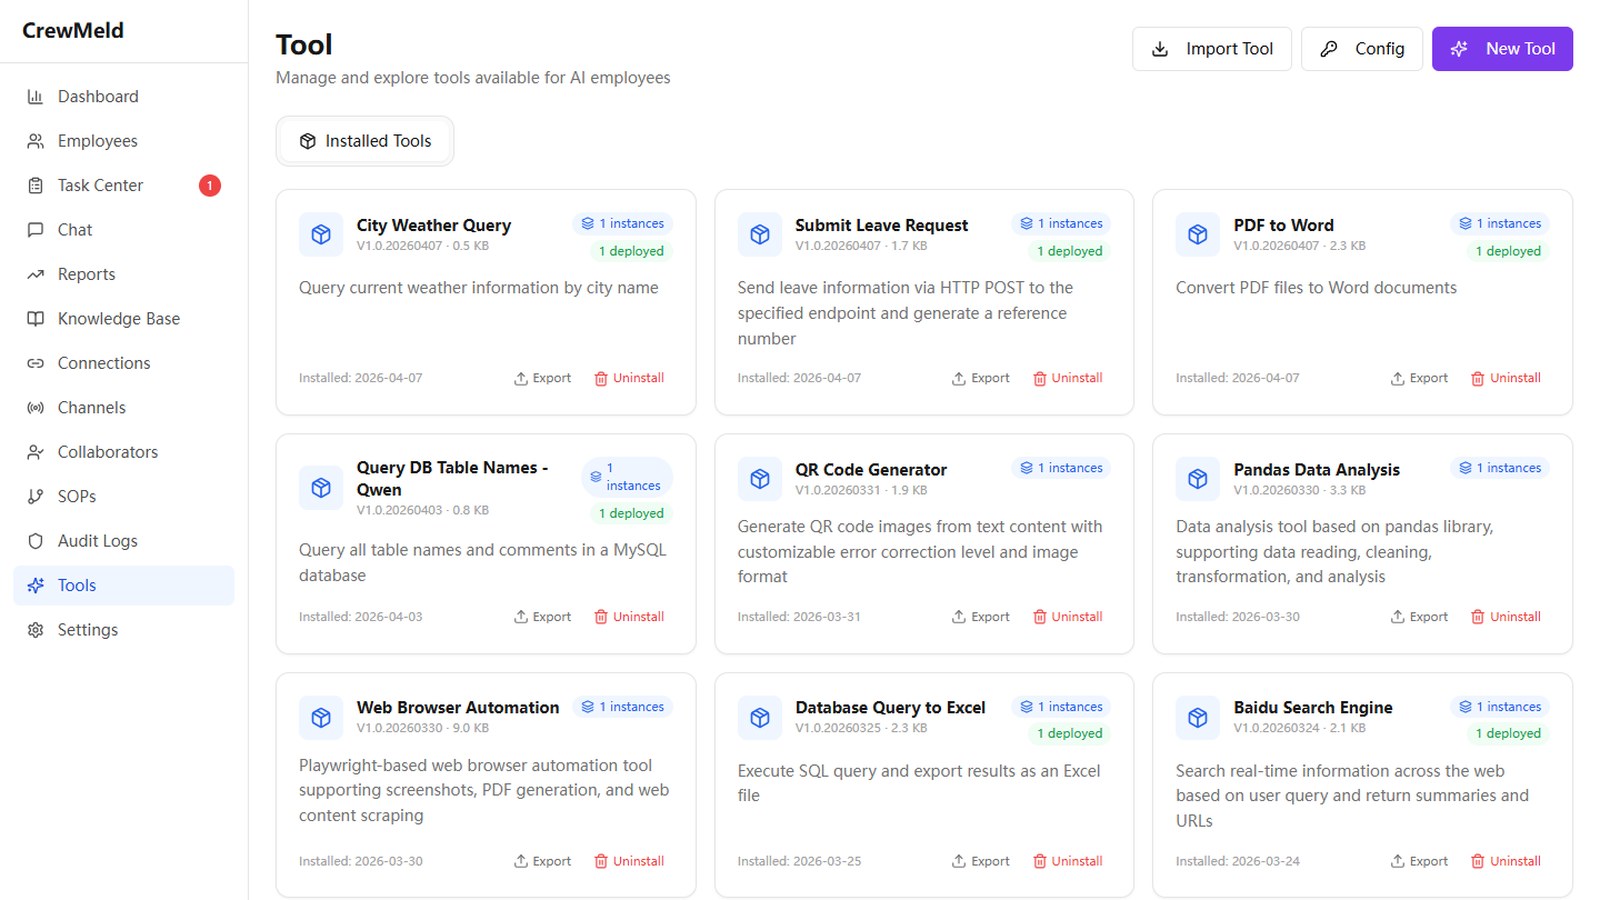Uninstall the Submit Leave Request tool
The height and width of the screenshot is (900, 1600).
(1068, 378)
